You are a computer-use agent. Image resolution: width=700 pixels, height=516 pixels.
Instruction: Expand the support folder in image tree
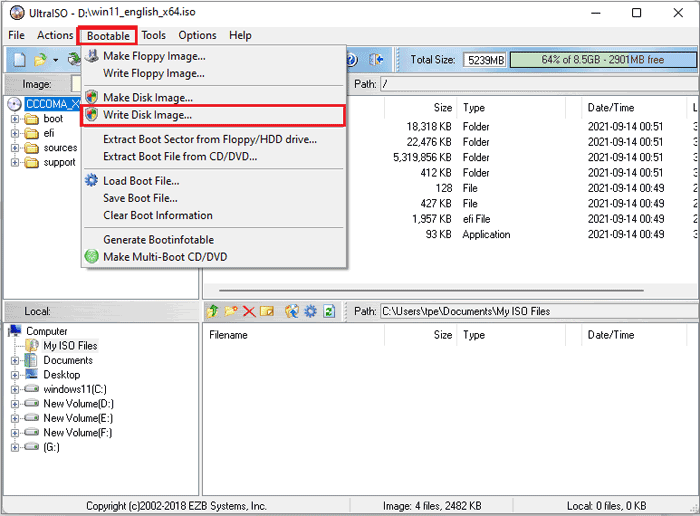coord(15,162)
